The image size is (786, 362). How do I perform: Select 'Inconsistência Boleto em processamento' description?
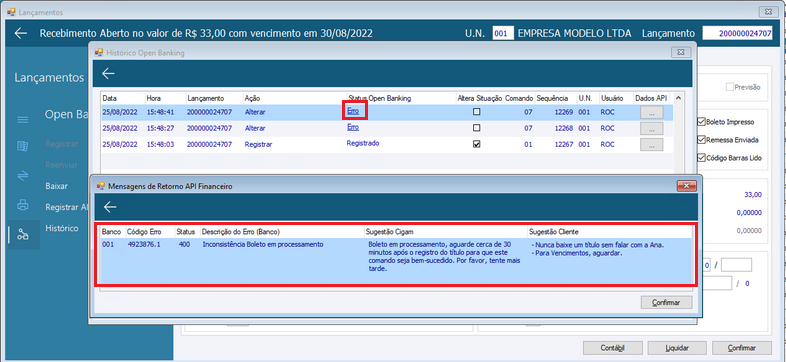tap(263, 245)
